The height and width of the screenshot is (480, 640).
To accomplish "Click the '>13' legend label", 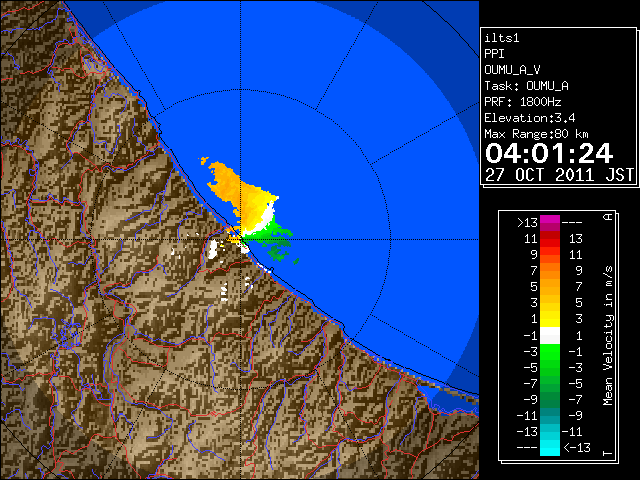I will 527,223.
